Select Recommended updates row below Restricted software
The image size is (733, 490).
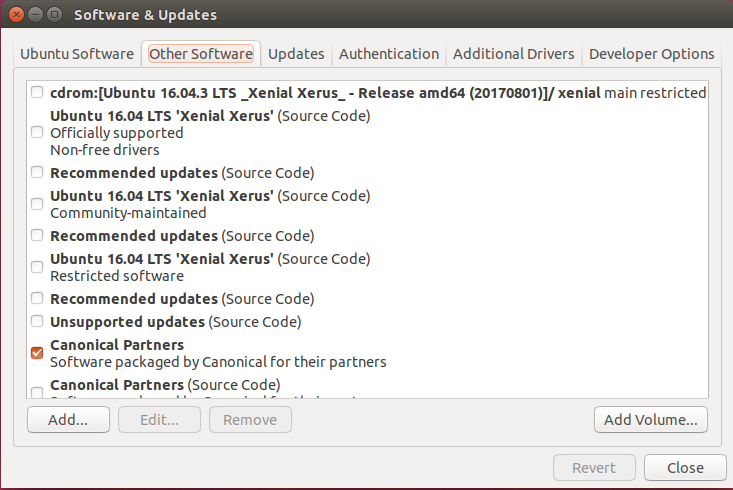[182, 299]
